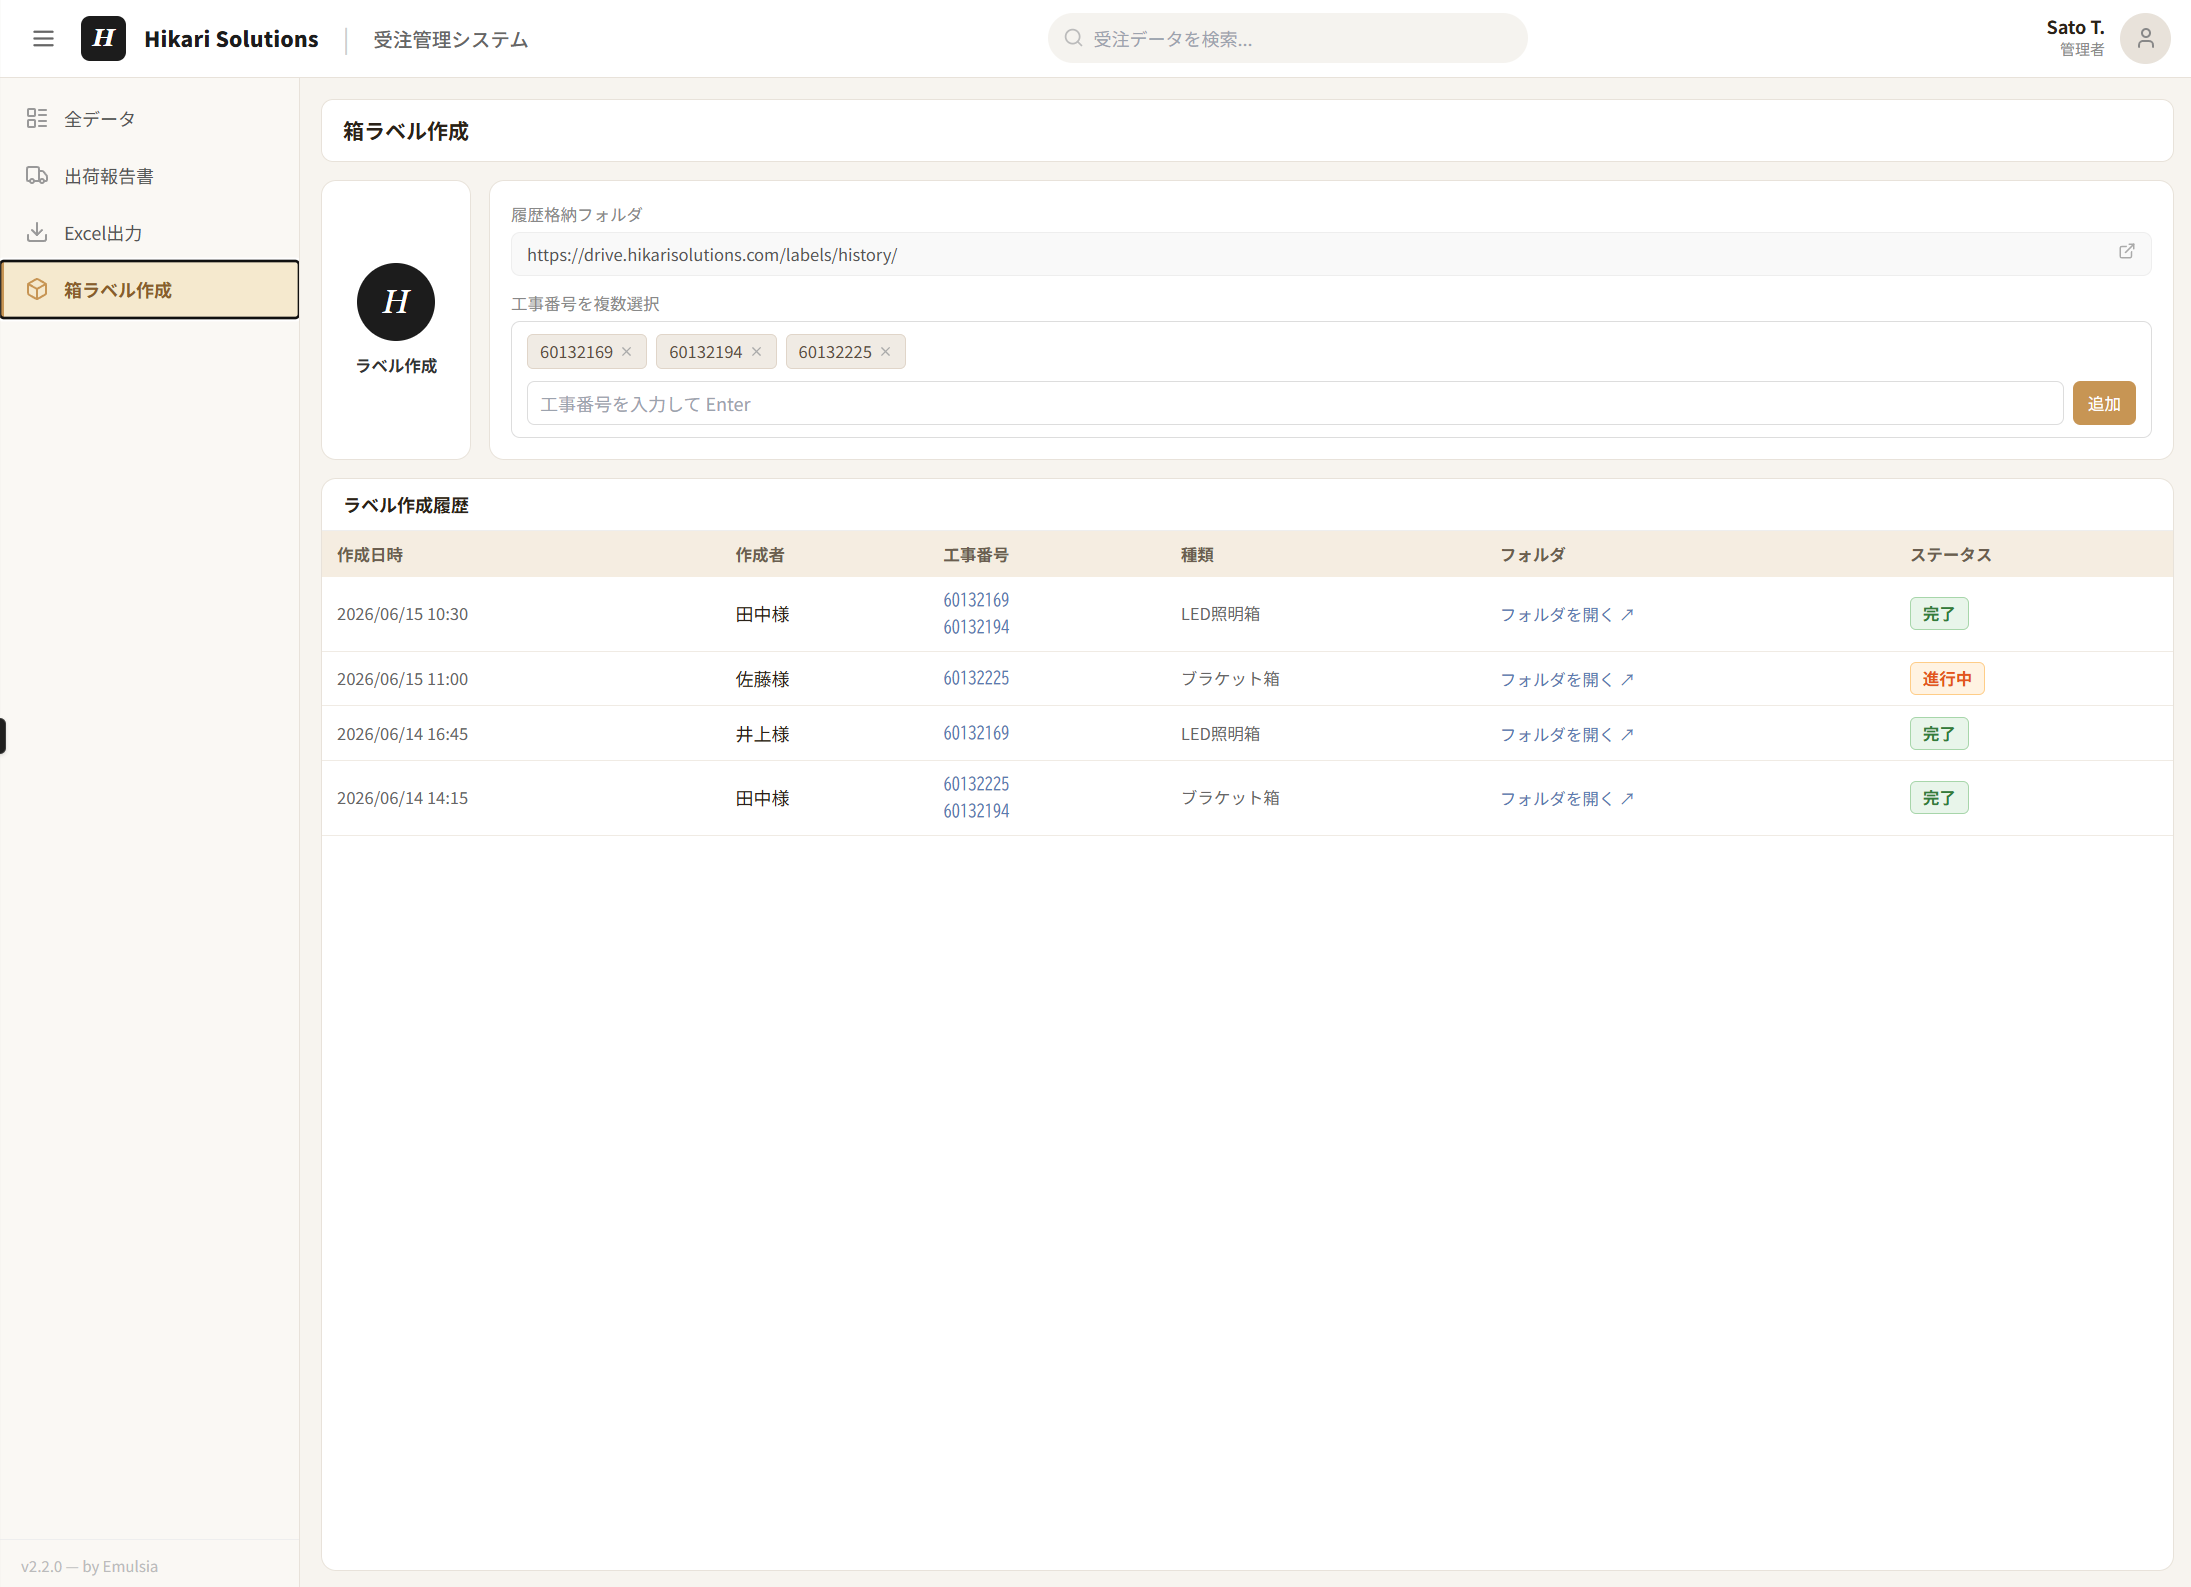Click the 2026/06/15 11:00 date cell
The width and height of the screenshot is (2191, 1587).
click(x=402, y=679)
